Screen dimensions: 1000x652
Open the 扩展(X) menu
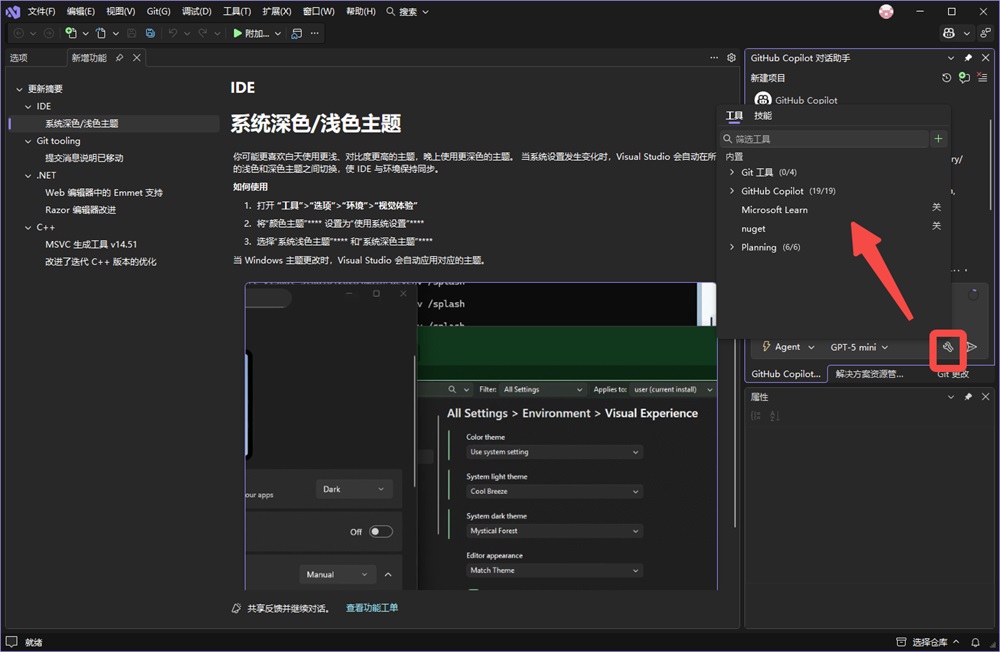pyautogui.click(x=277, y=11)
